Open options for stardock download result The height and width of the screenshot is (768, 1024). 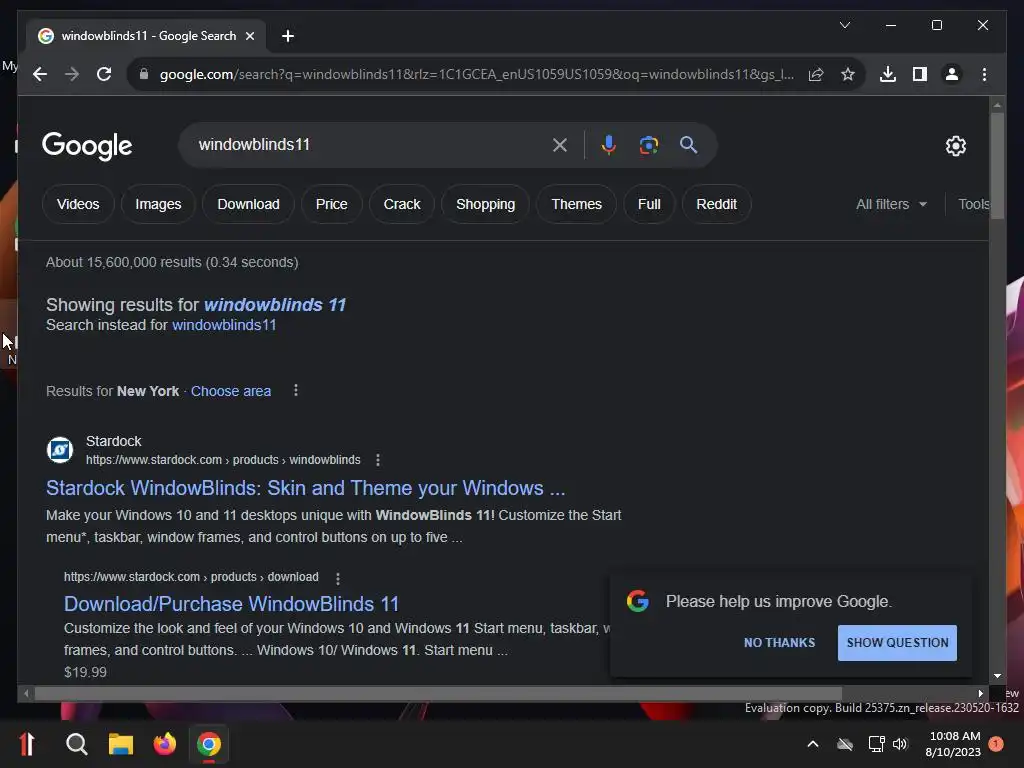pyautogui.click(x=338, y=579)
